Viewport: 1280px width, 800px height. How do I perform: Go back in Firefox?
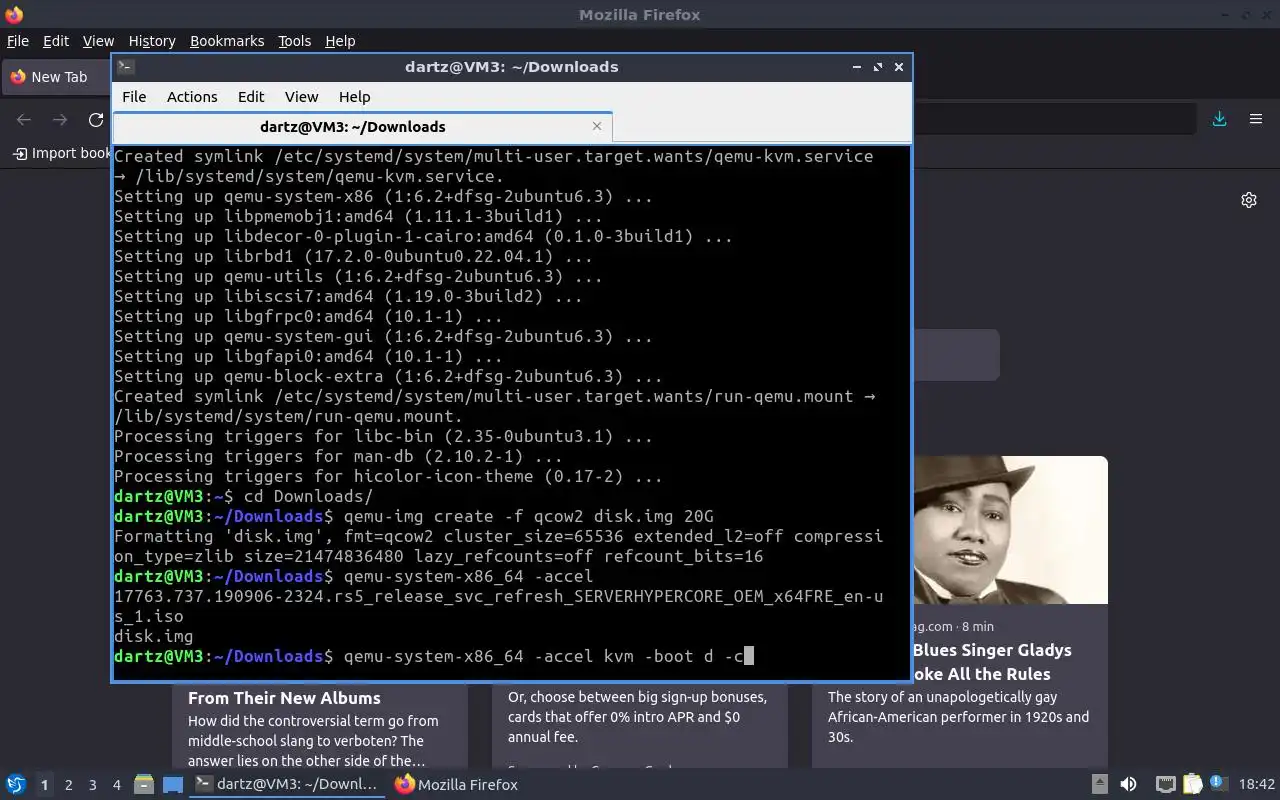pyautogui.click(x=24, y=120)
